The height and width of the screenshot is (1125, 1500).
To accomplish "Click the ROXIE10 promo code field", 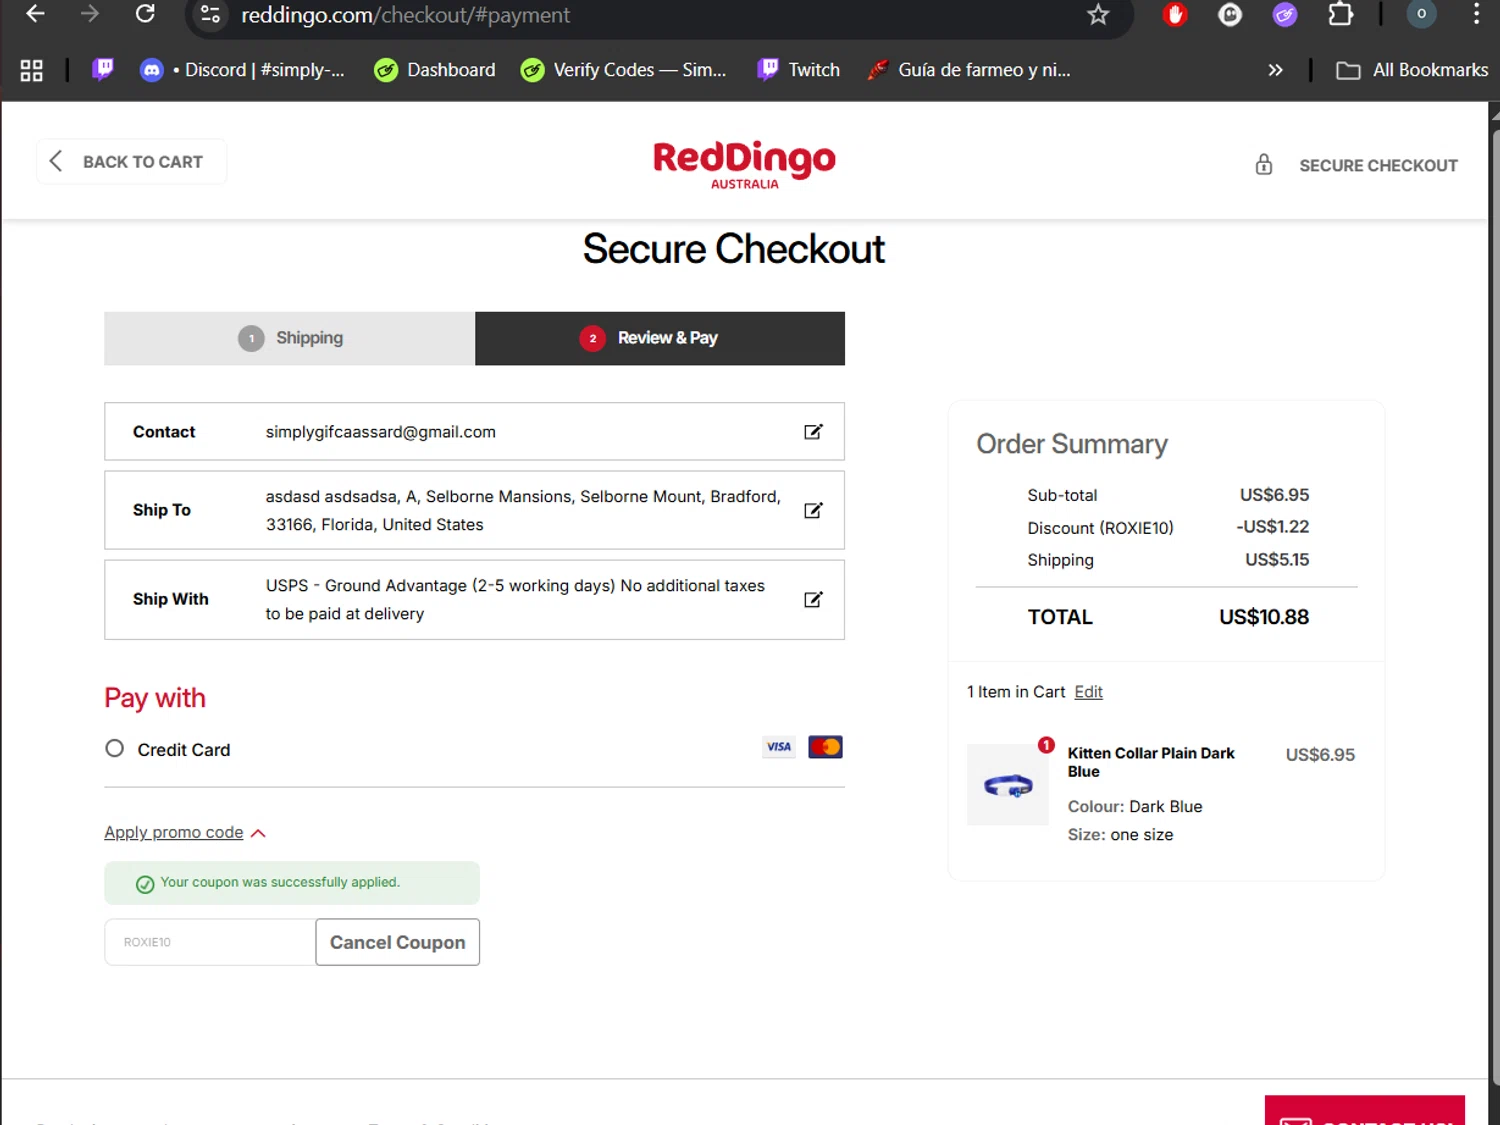I will coord(210,942).
